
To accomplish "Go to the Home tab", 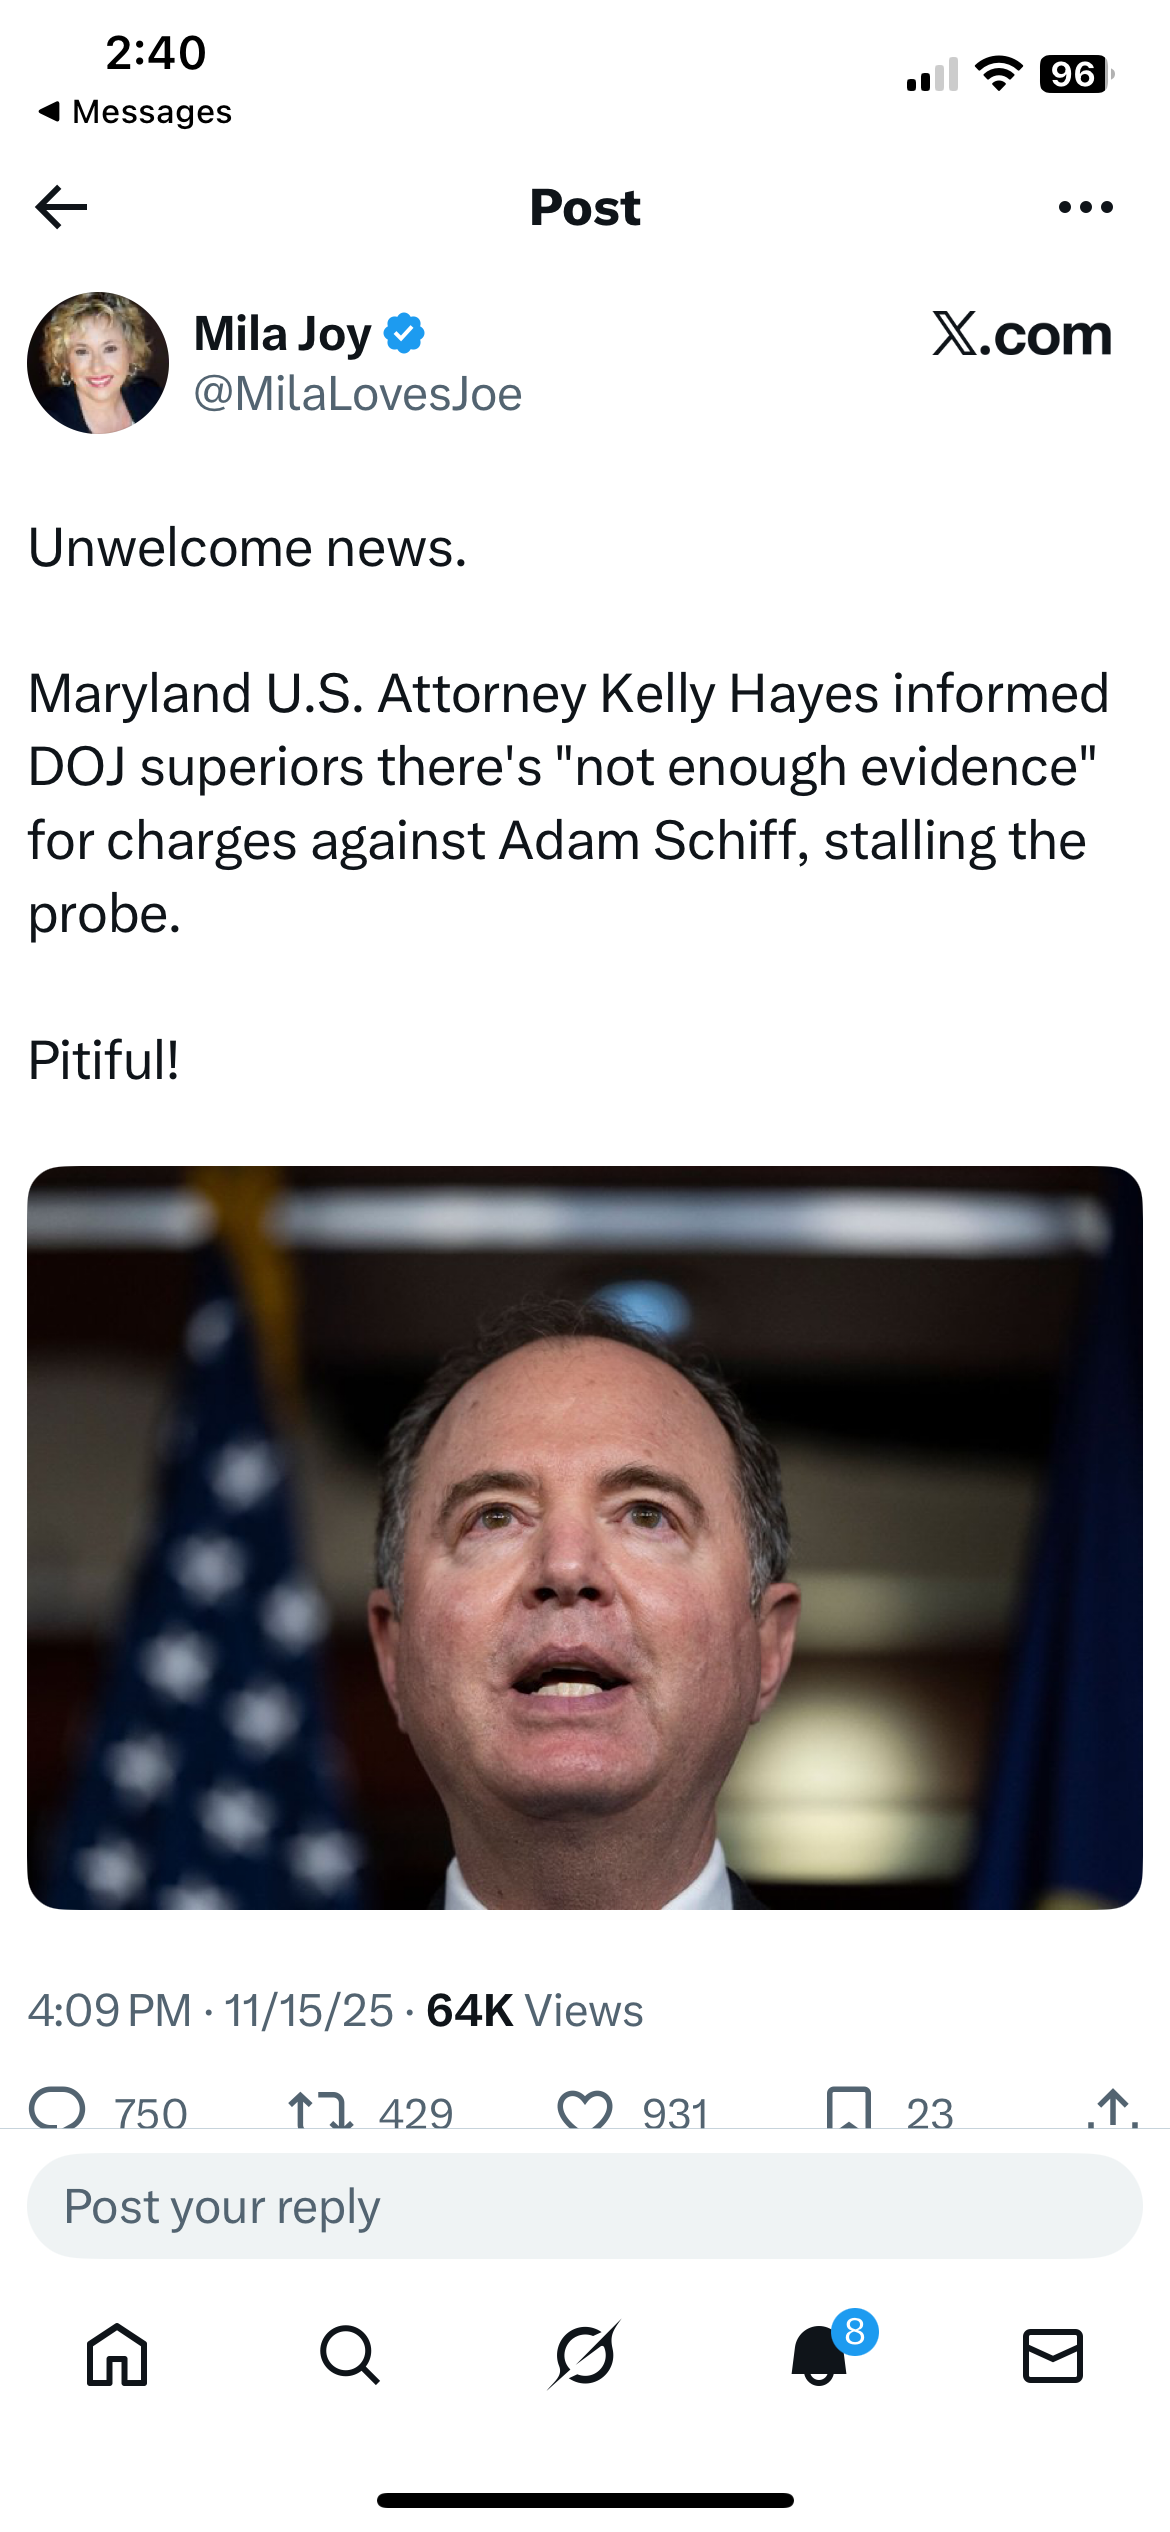I will (x=117, y=2354).
